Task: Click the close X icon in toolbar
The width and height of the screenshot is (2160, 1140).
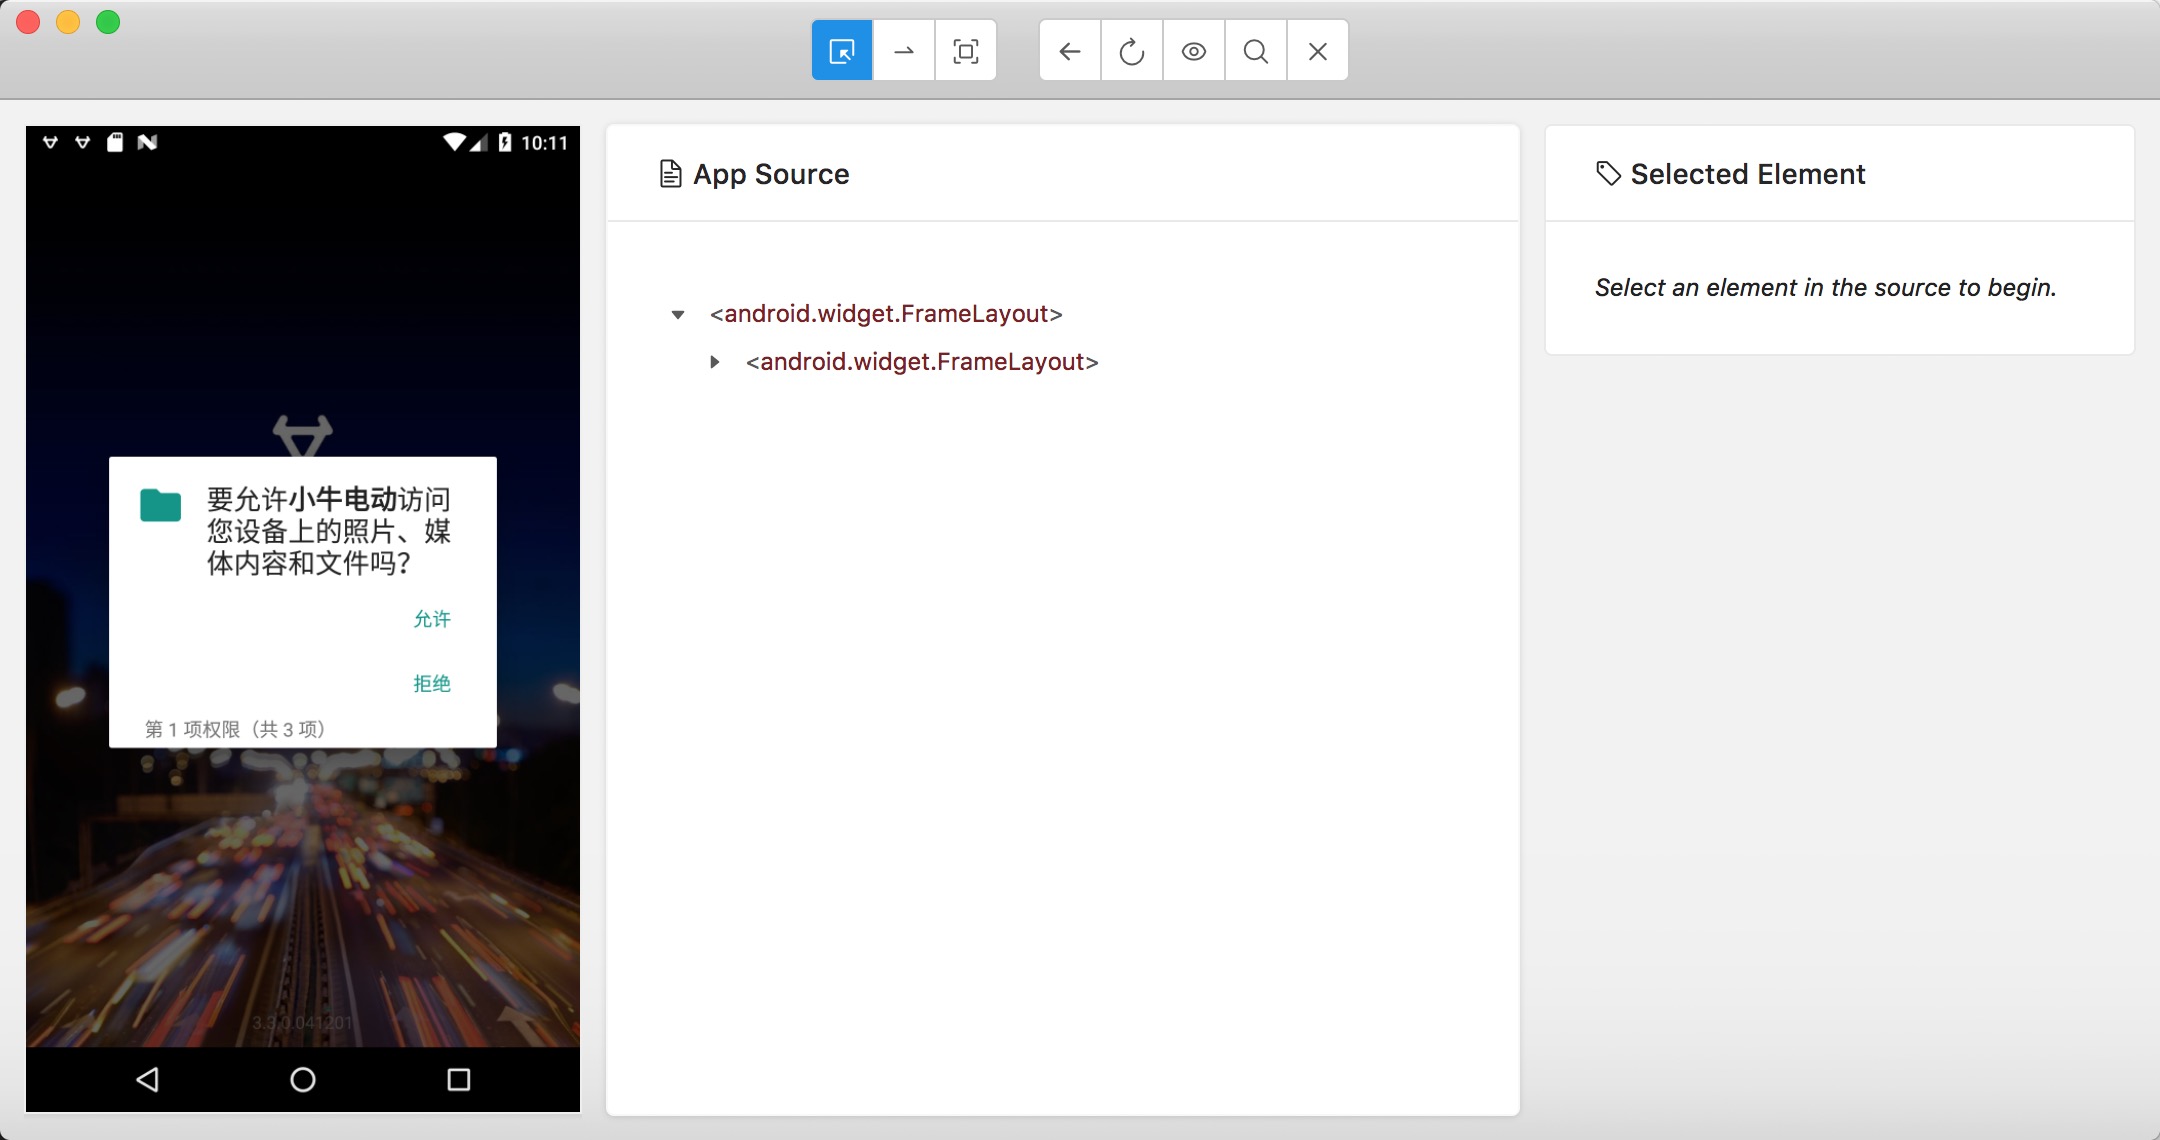Action: [x=1316, y=51]
